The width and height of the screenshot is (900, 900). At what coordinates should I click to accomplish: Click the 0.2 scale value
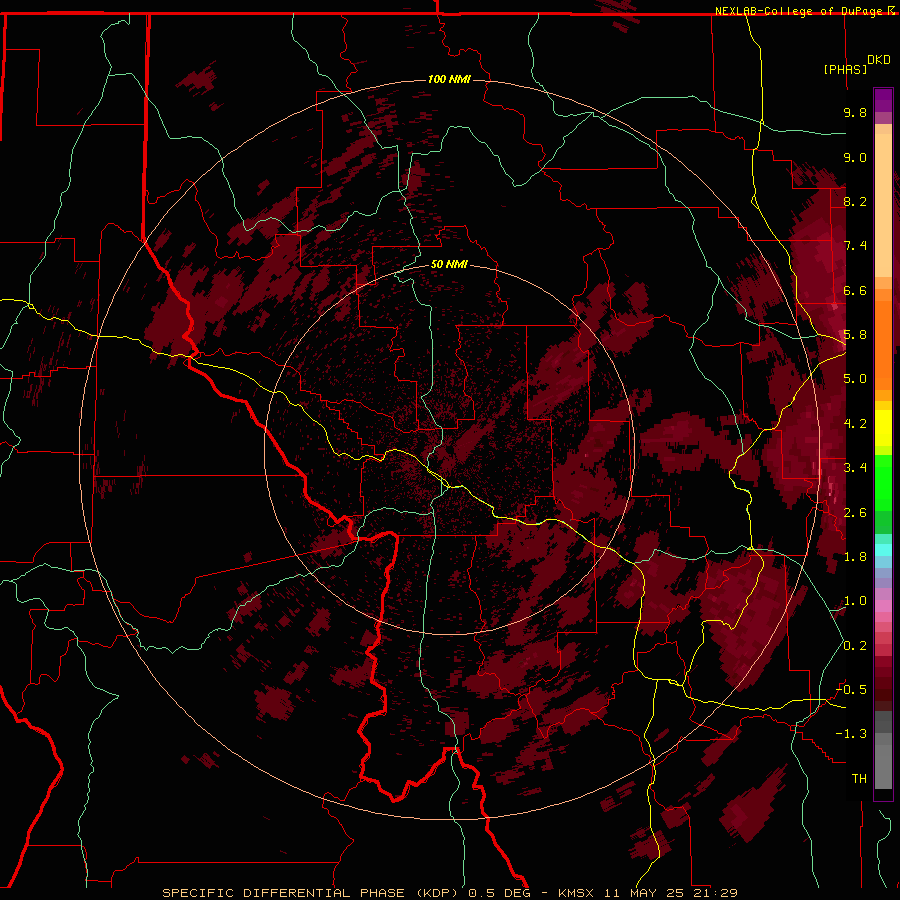point(855,645)
